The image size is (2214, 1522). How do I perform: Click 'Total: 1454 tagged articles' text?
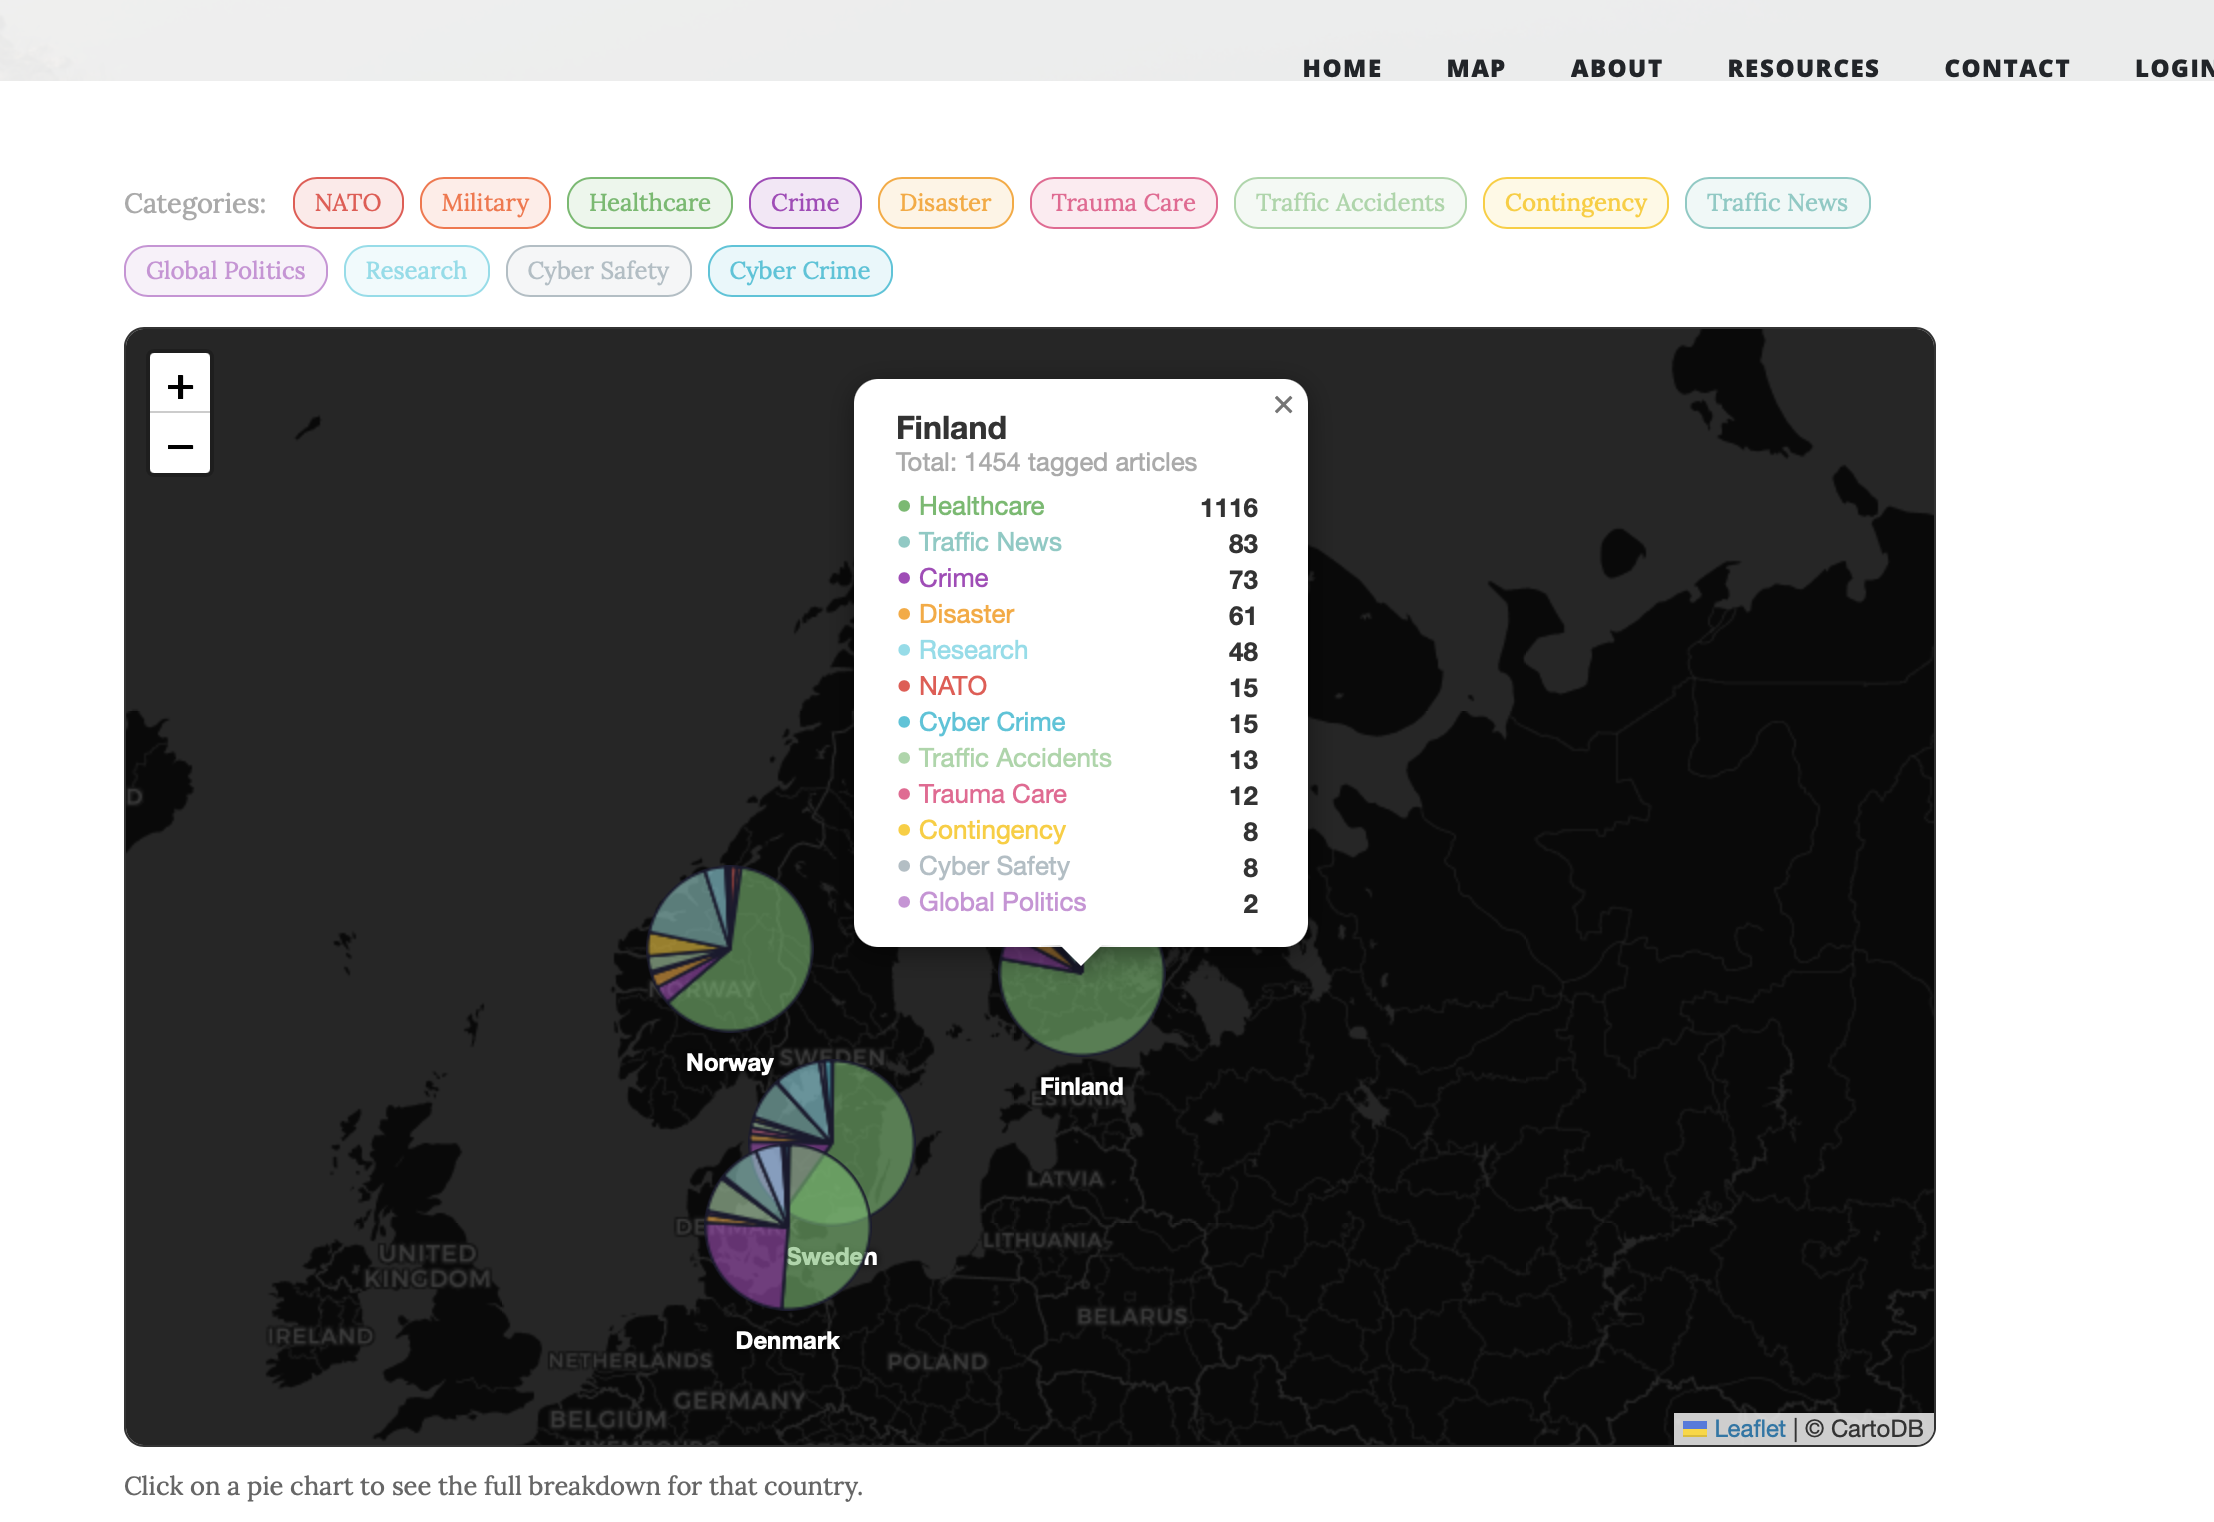coord(1046,462)
